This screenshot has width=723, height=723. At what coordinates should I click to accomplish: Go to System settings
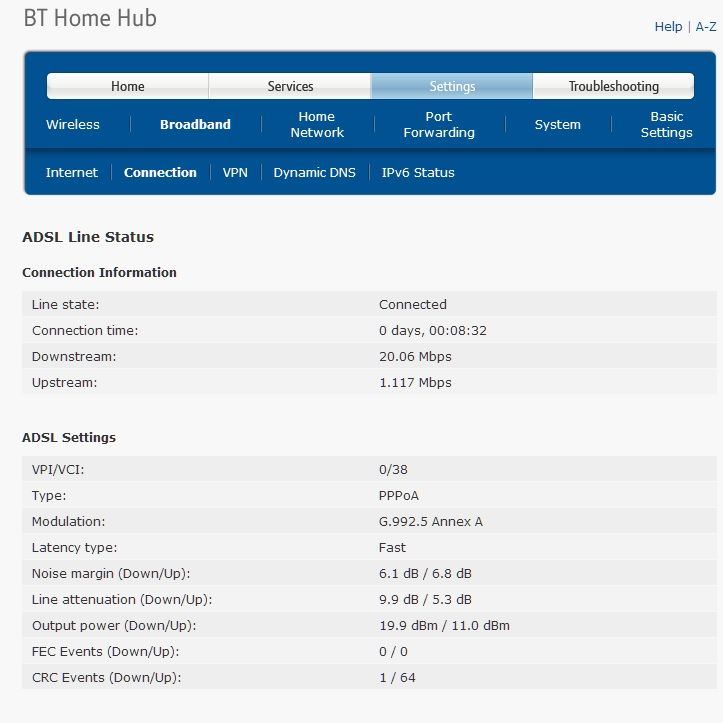point(557,124)
